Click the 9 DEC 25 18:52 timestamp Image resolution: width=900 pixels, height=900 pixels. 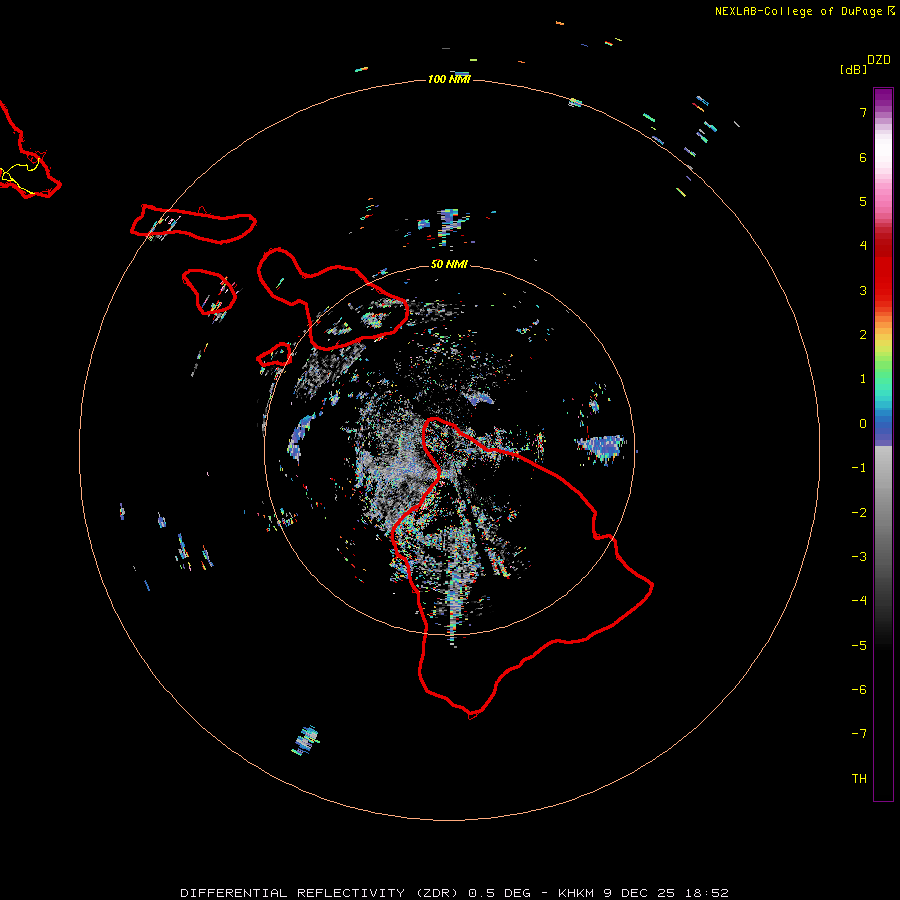point(666,893)
